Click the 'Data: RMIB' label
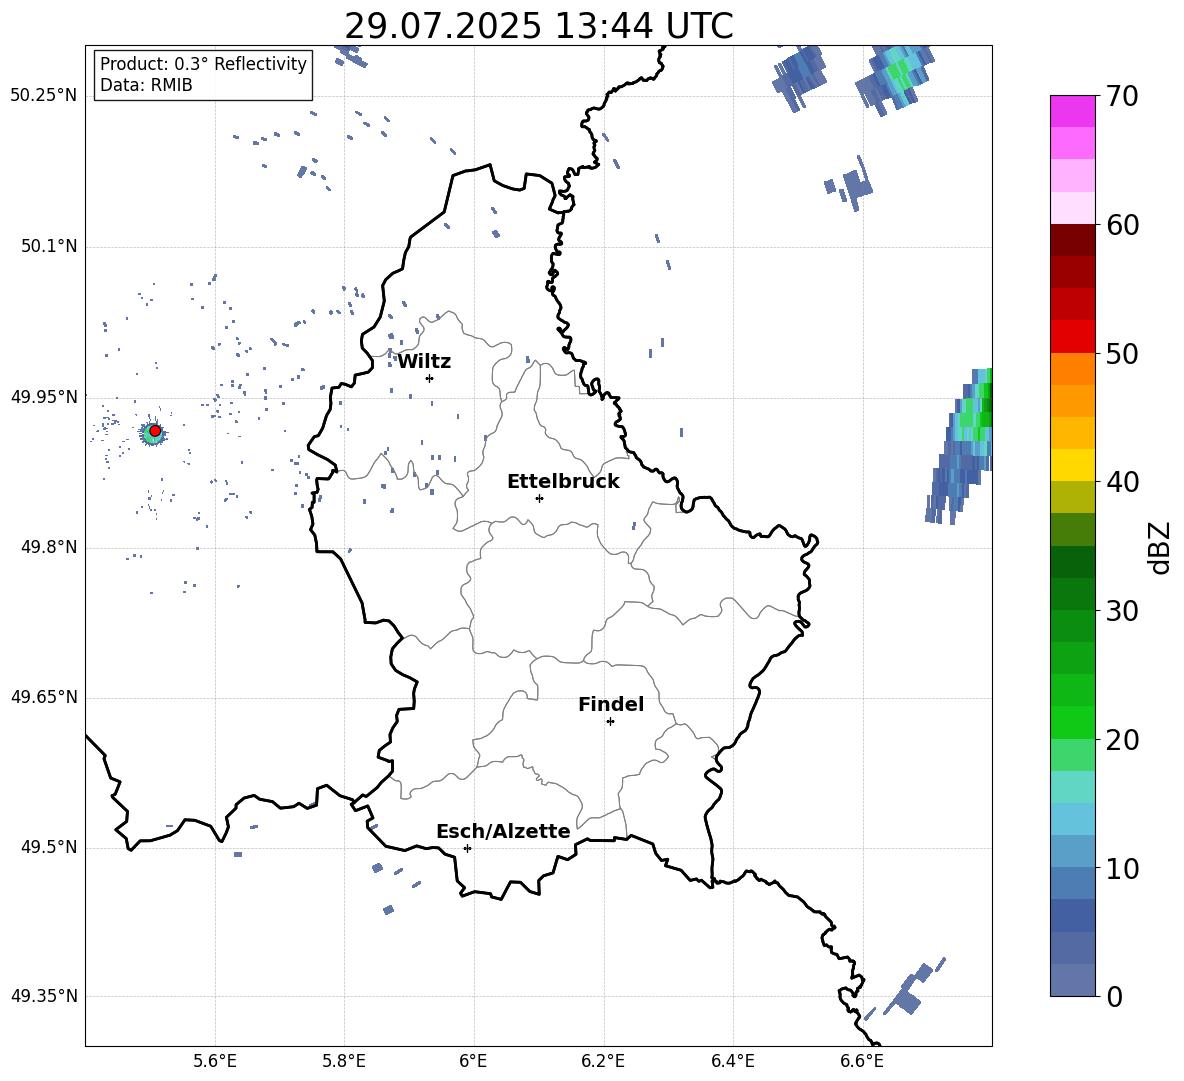 pos(146,85)
